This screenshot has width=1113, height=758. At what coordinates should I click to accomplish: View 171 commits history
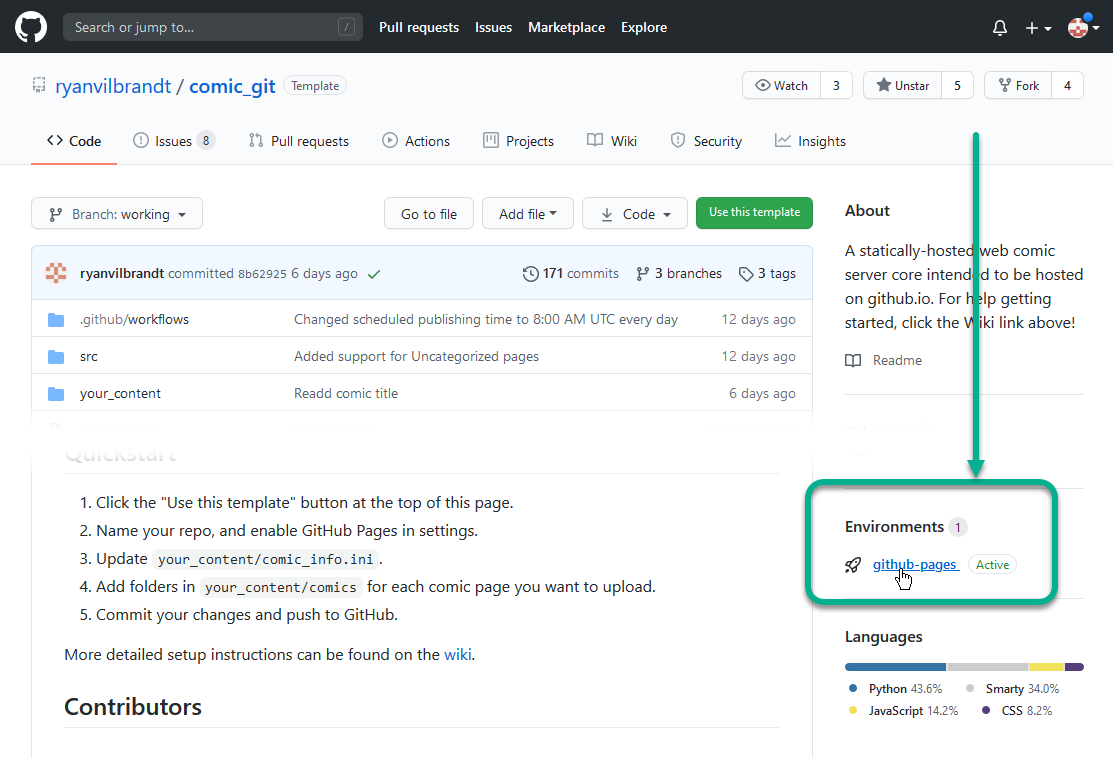tap(571, 273)
